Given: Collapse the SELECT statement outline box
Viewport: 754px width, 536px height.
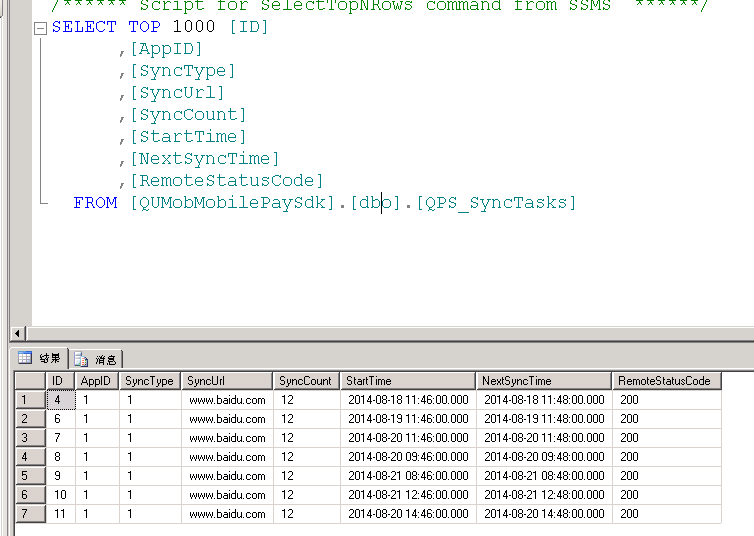Looking at the screenshot, I should (x=40, y=28).
